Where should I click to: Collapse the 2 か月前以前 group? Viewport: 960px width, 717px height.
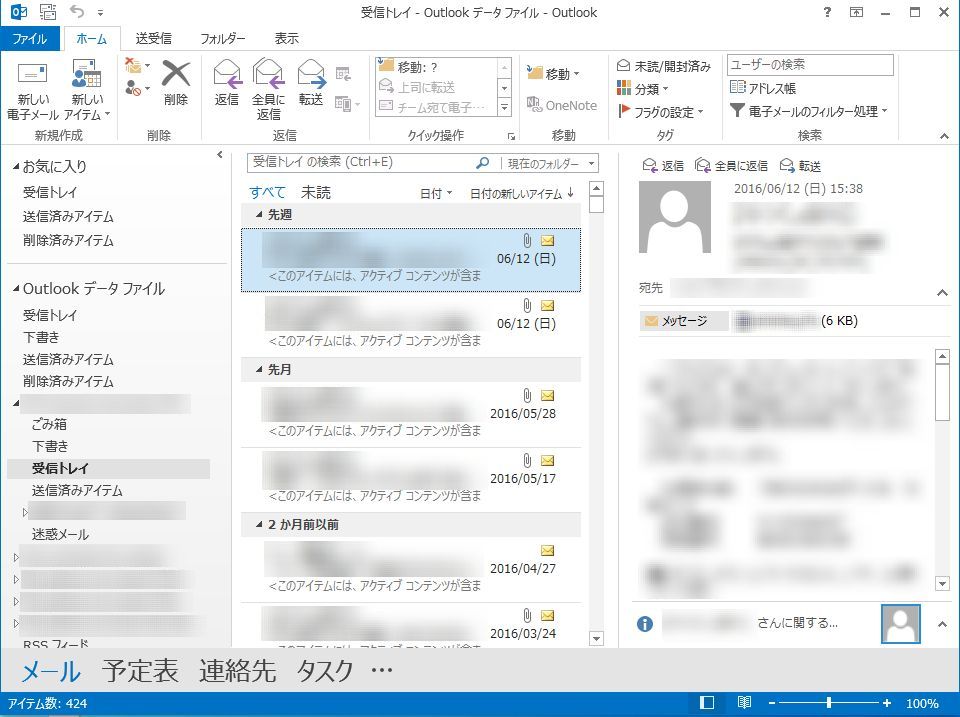259,524
